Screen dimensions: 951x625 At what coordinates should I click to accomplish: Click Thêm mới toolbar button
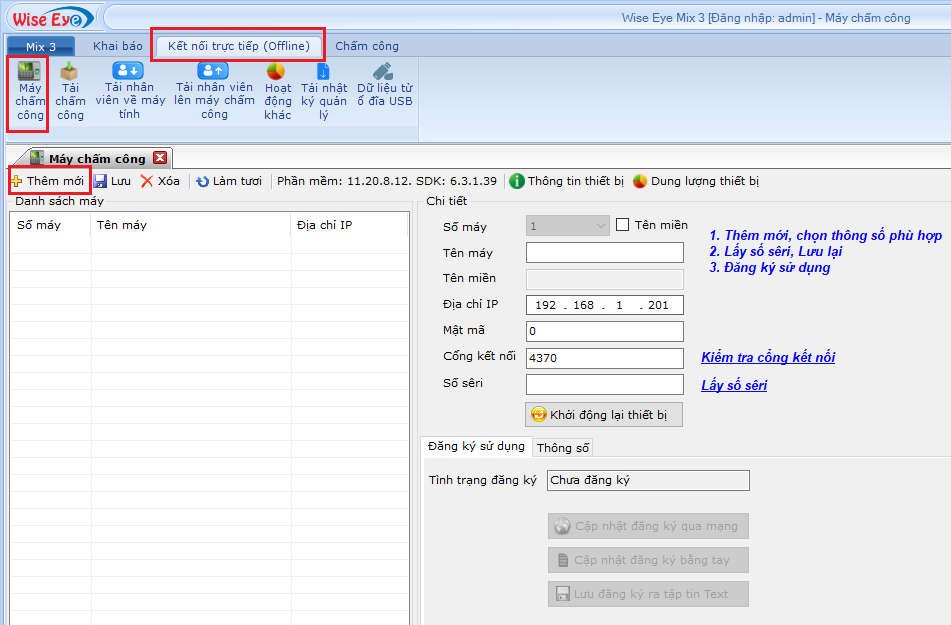point(48,181)
